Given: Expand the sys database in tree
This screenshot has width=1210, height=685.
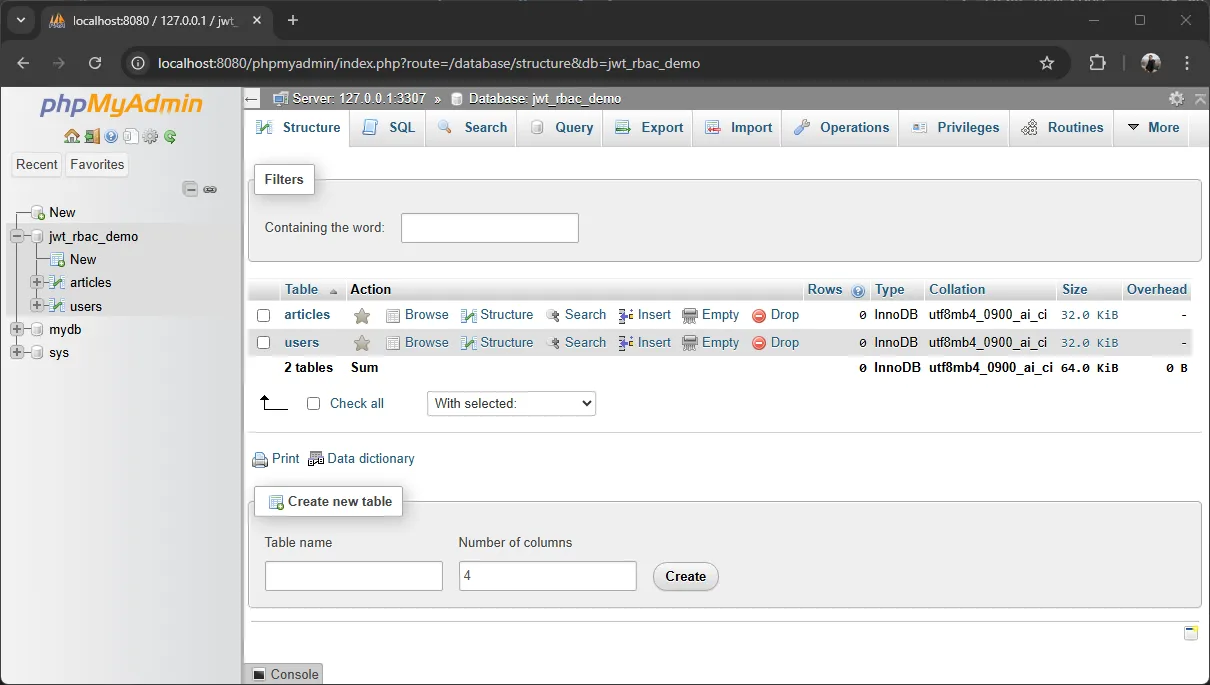Looking at the screenshot, I should click(17, 352).
